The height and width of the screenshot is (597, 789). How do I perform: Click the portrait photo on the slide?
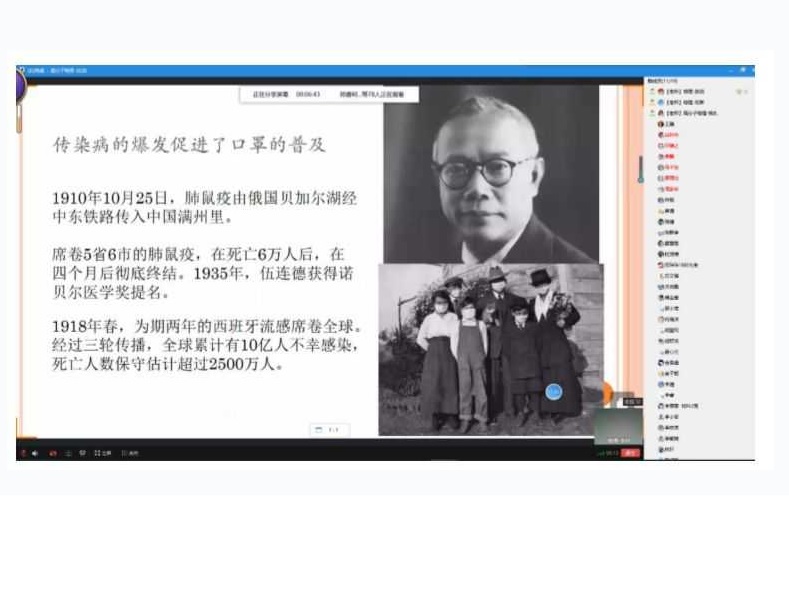pyautogui.click(x=490, y=174)
